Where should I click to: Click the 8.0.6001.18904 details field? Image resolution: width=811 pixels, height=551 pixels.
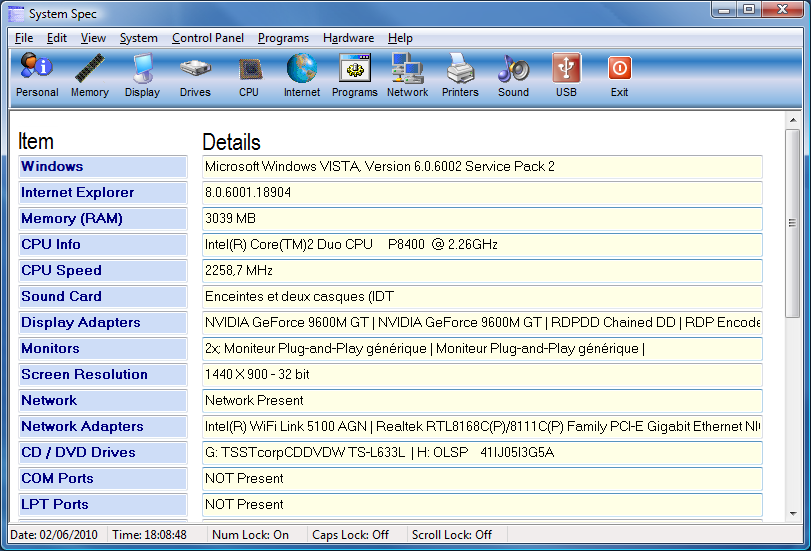(482, 192)
